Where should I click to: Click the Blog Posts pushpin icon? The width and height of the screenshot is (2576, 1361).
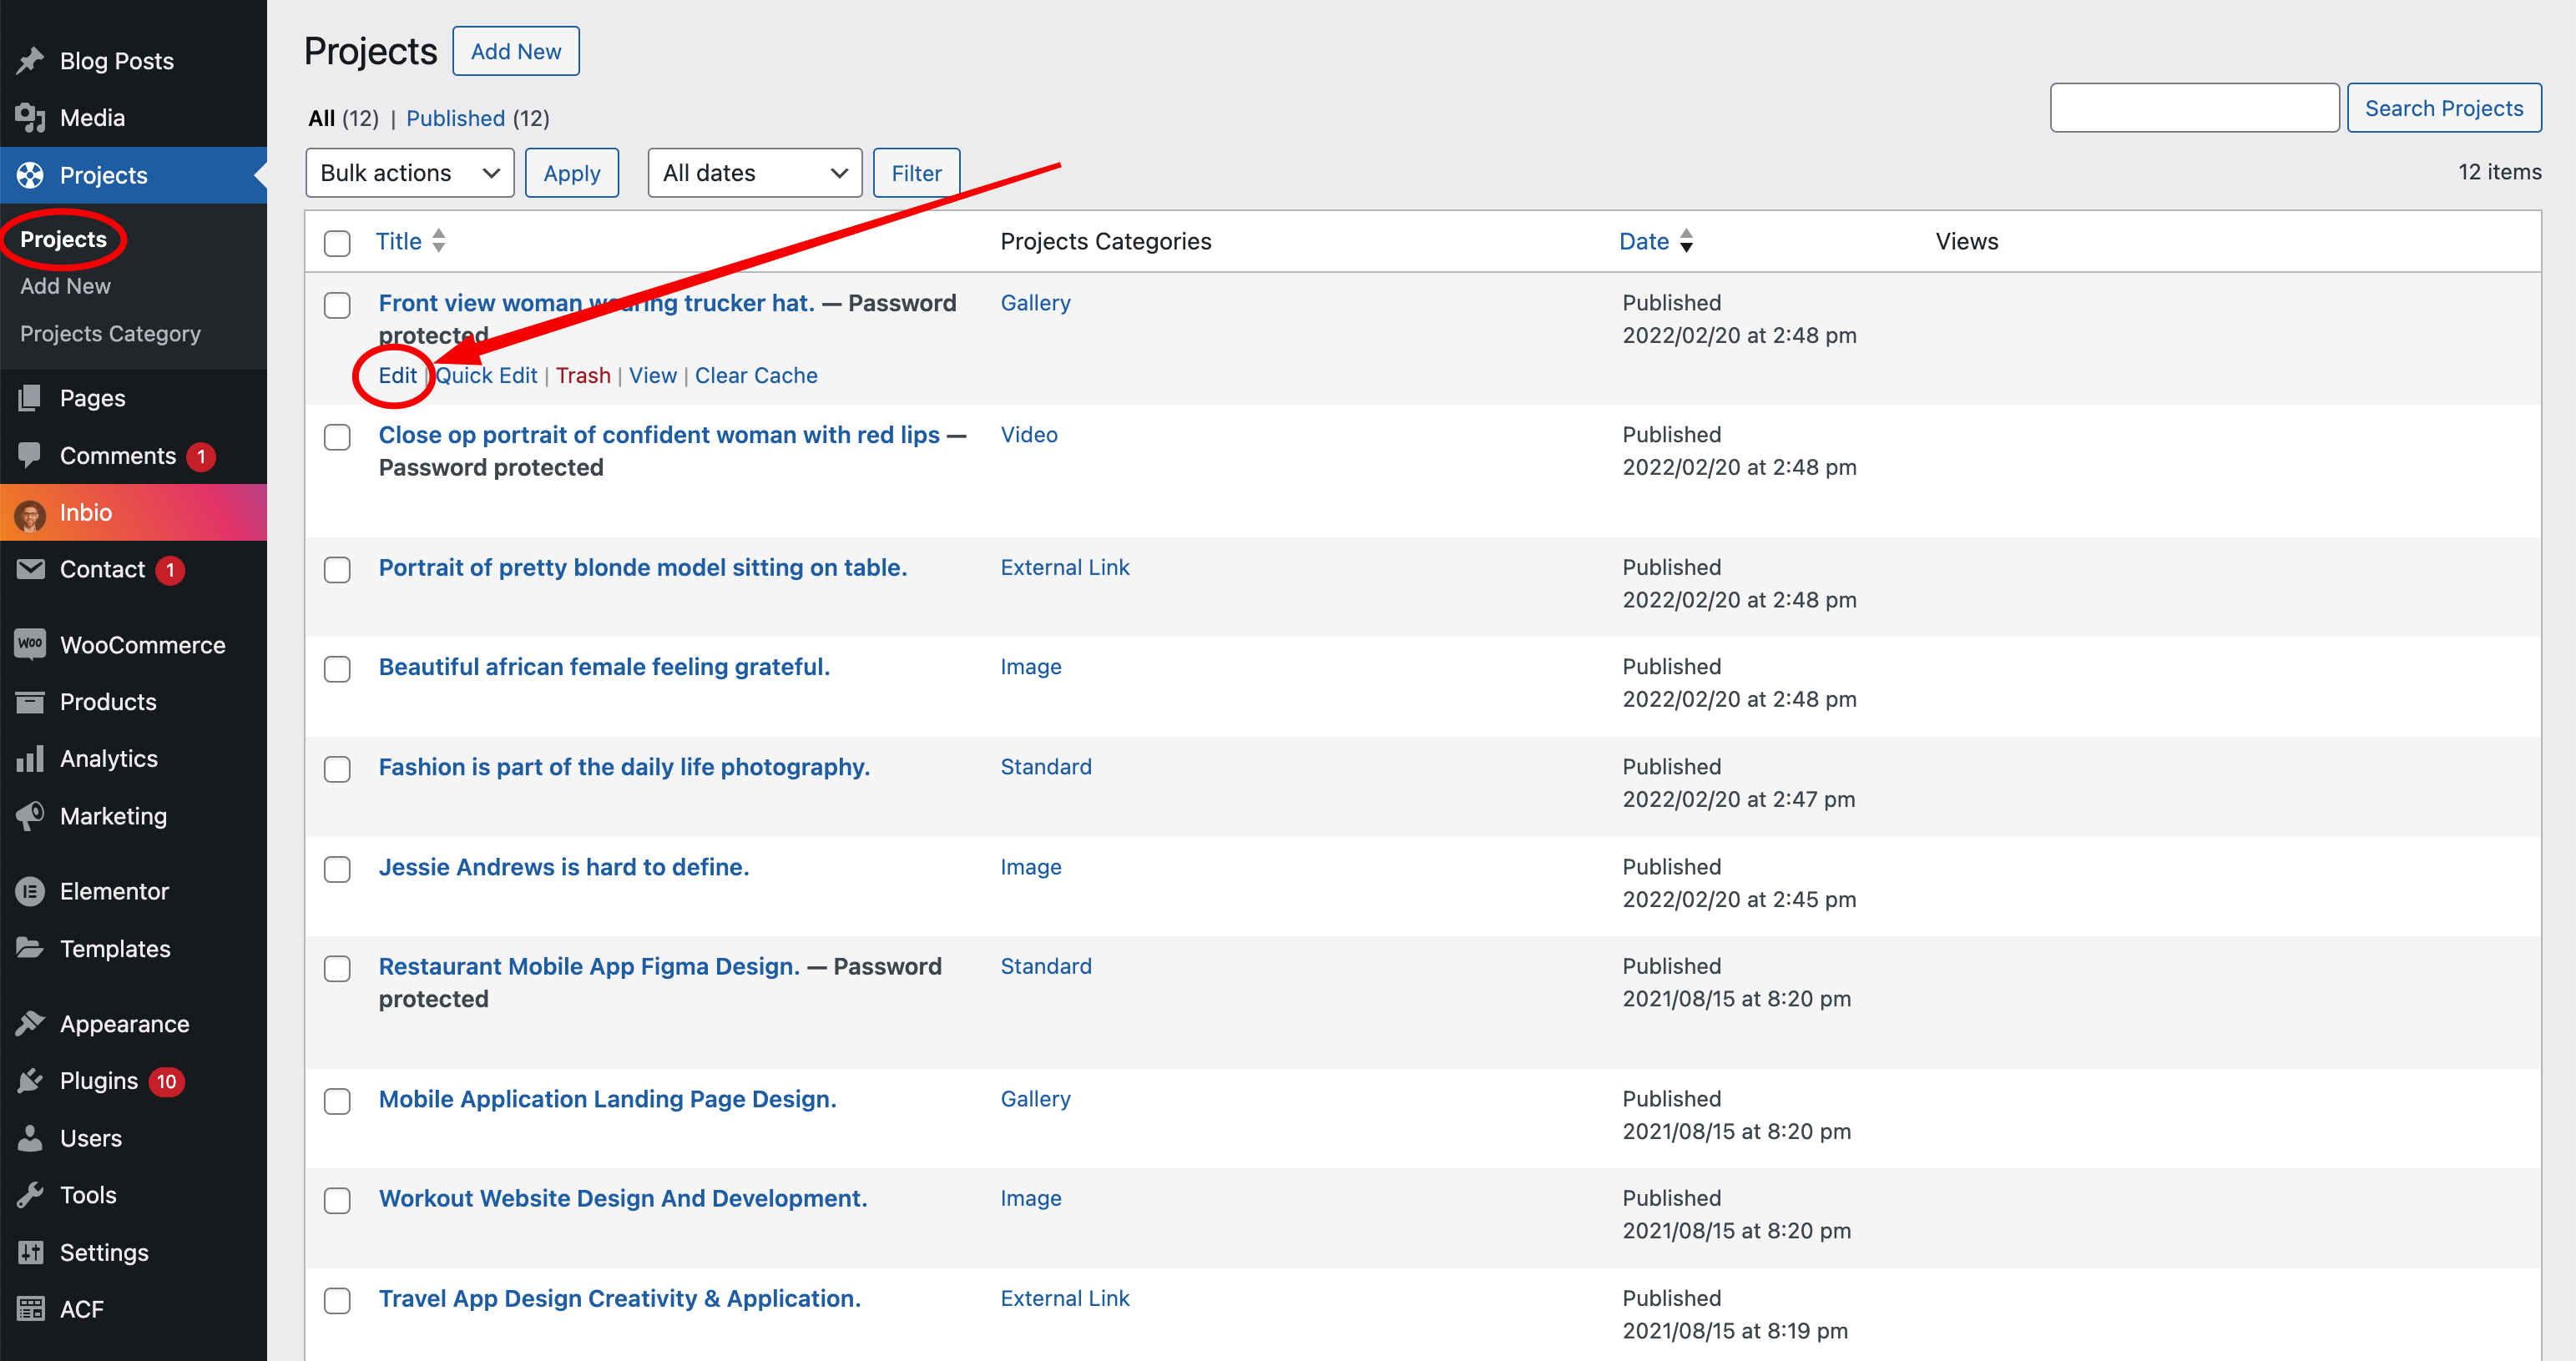30,61
